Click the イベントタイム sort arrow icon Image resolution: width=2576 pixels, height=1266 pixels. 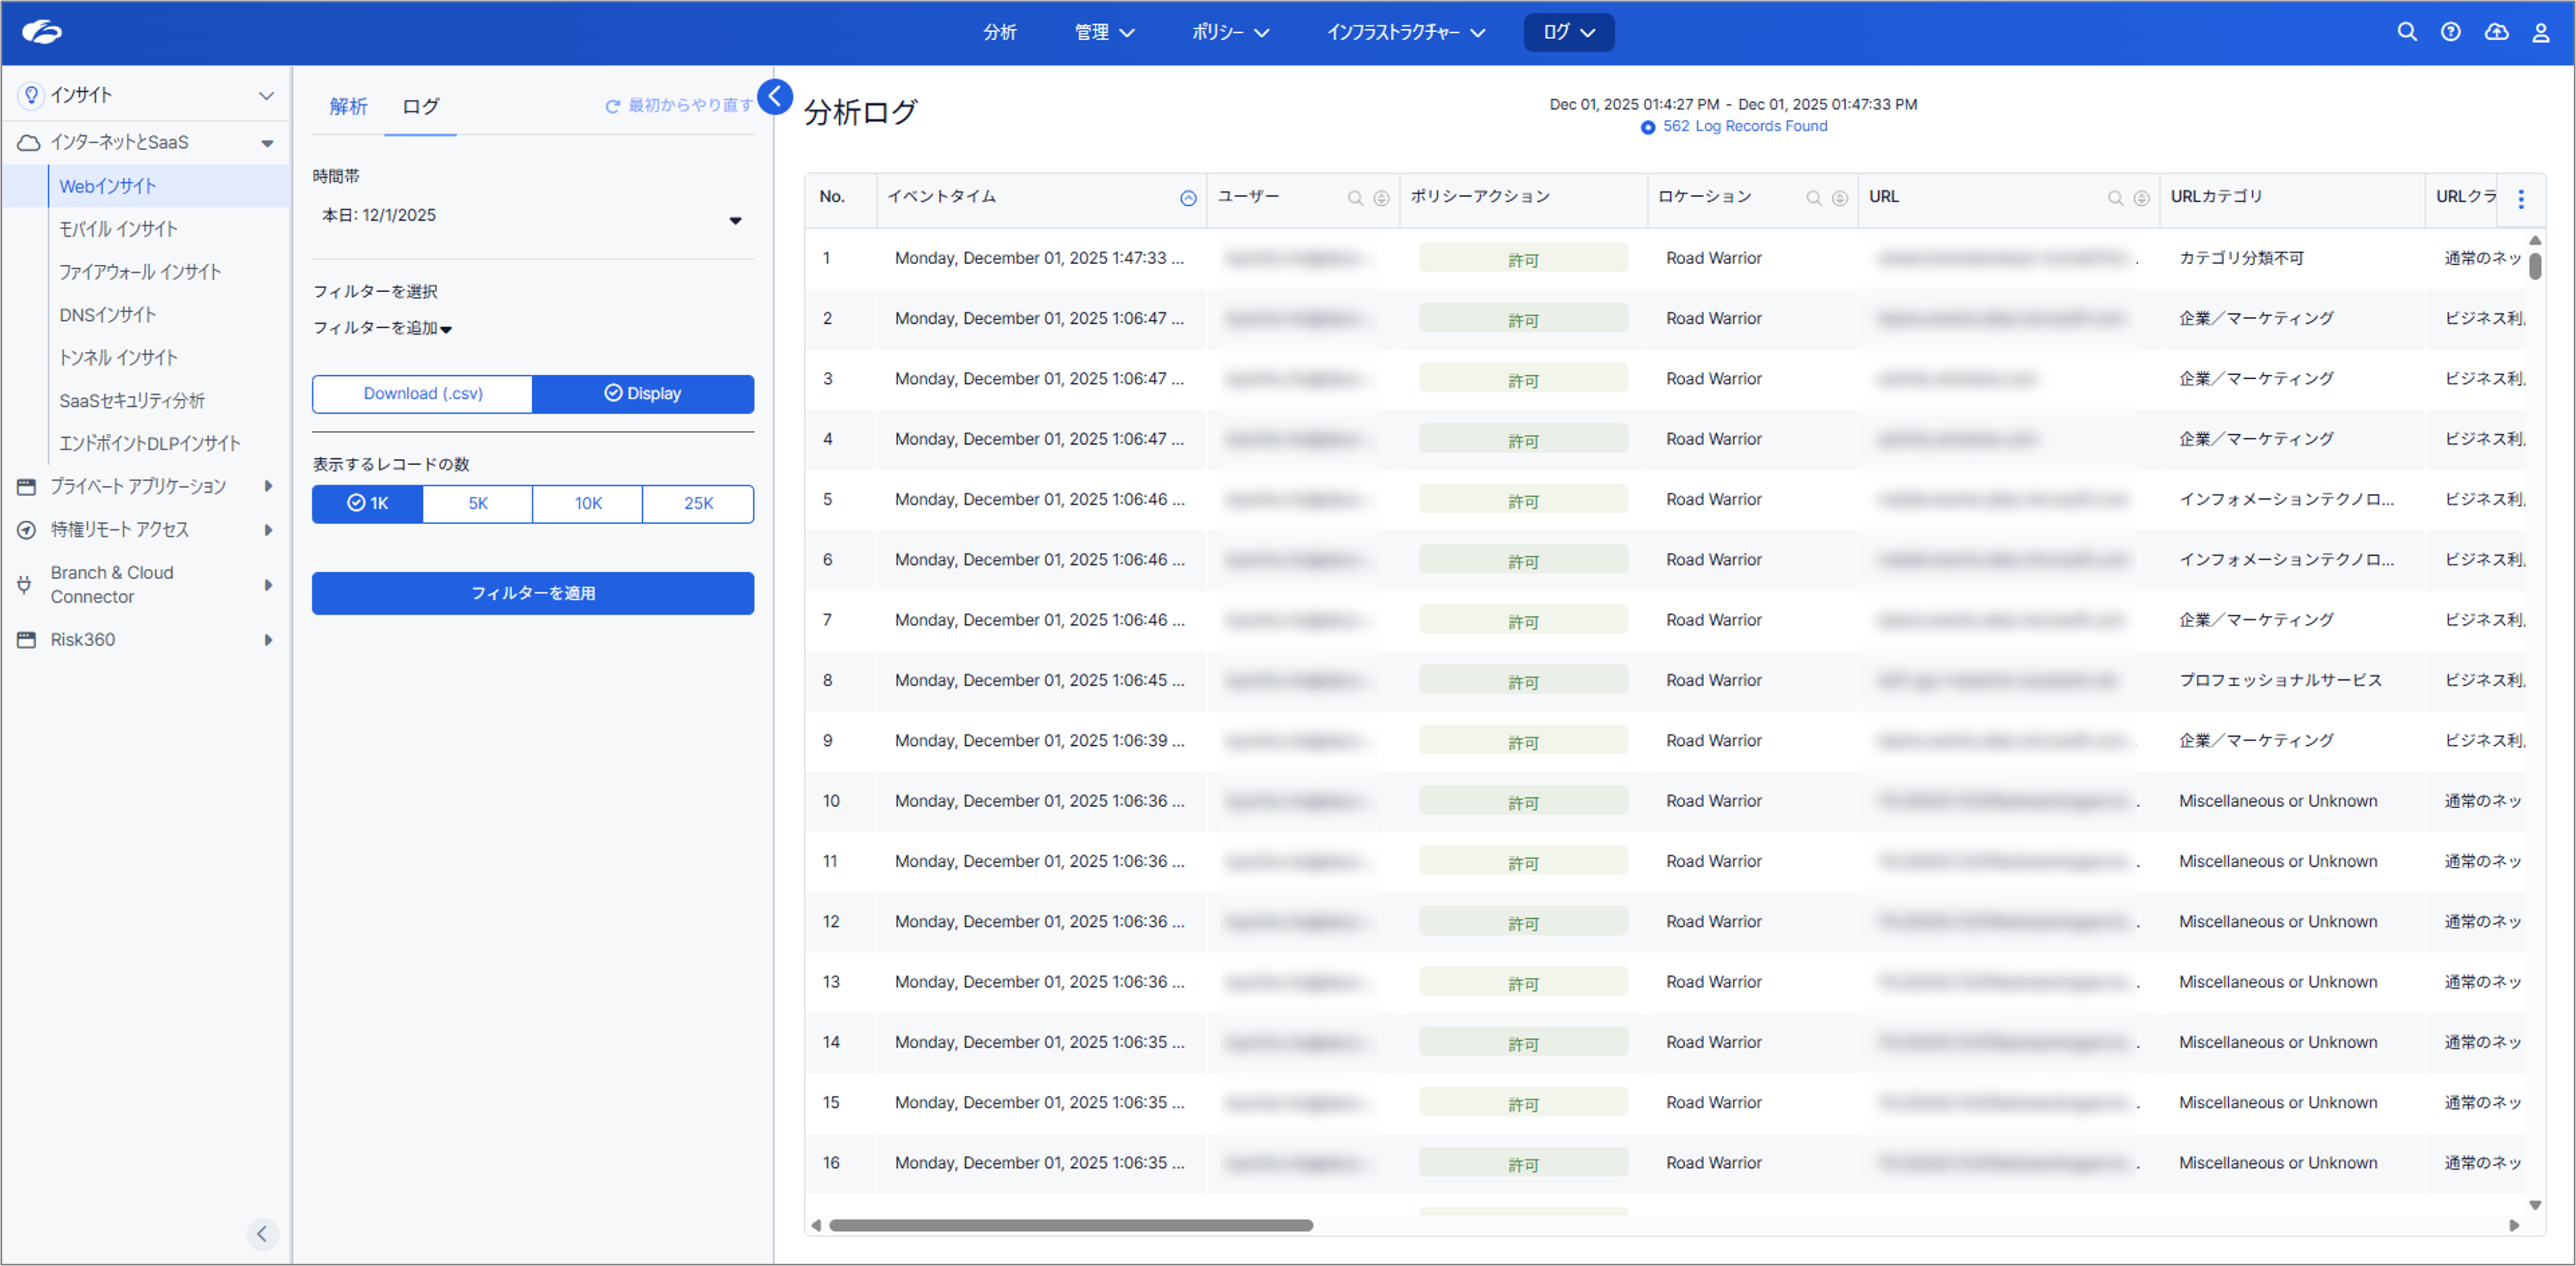1188,198
